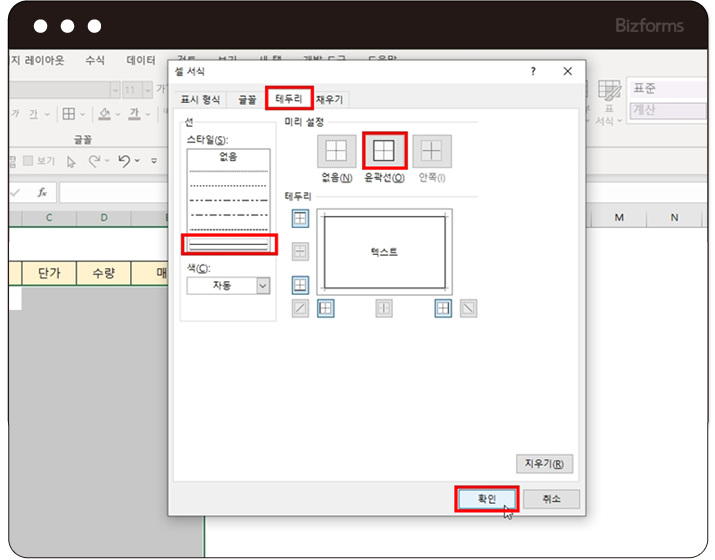Viewport: 715px width, 560px height.
Task: Select 없음 line style
Action: pyautogui.click(x=228, y=157)
